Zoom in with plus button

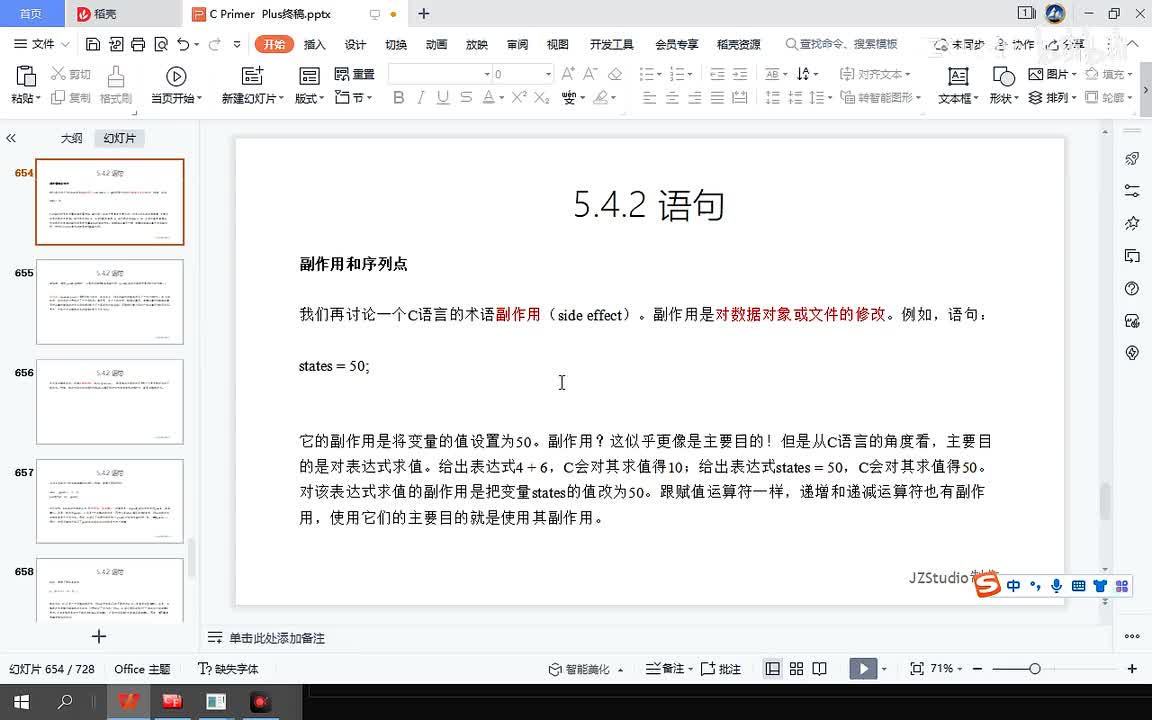[x=1132, y=669]
